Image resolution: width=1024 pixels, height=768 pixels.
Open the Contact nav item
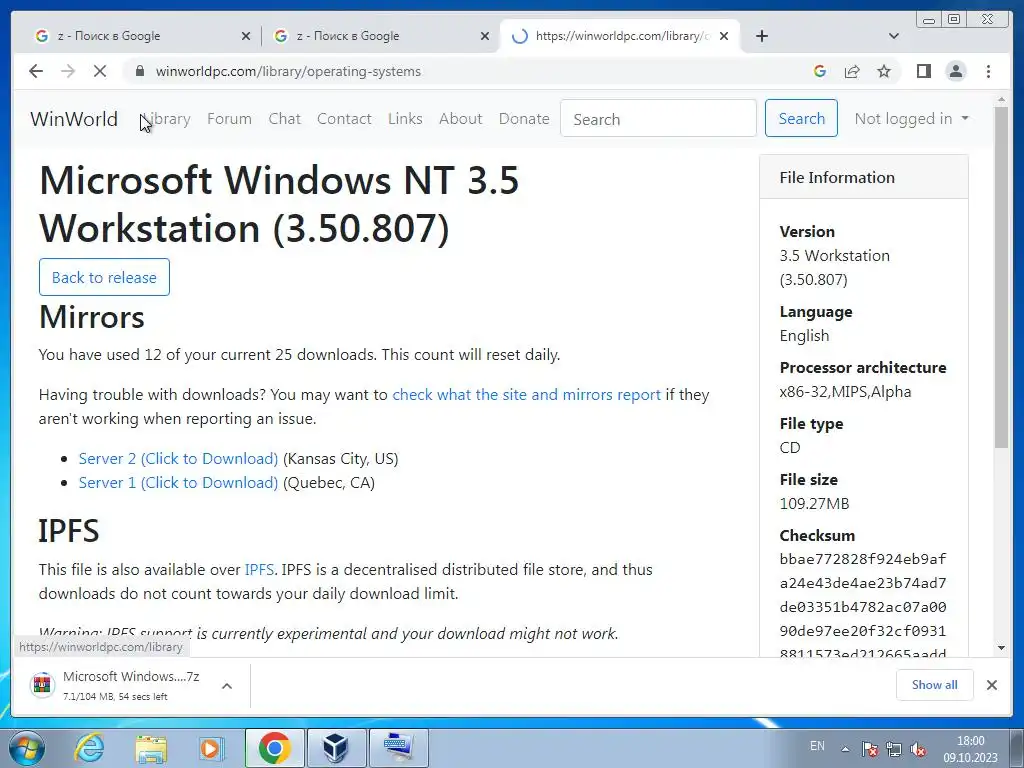344,119
